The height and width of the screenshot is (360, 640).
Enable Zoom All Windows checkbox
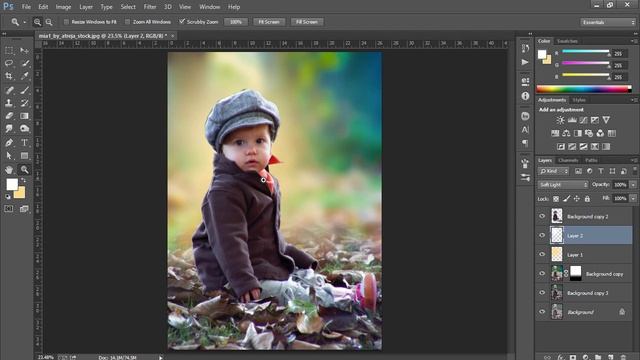127,22
